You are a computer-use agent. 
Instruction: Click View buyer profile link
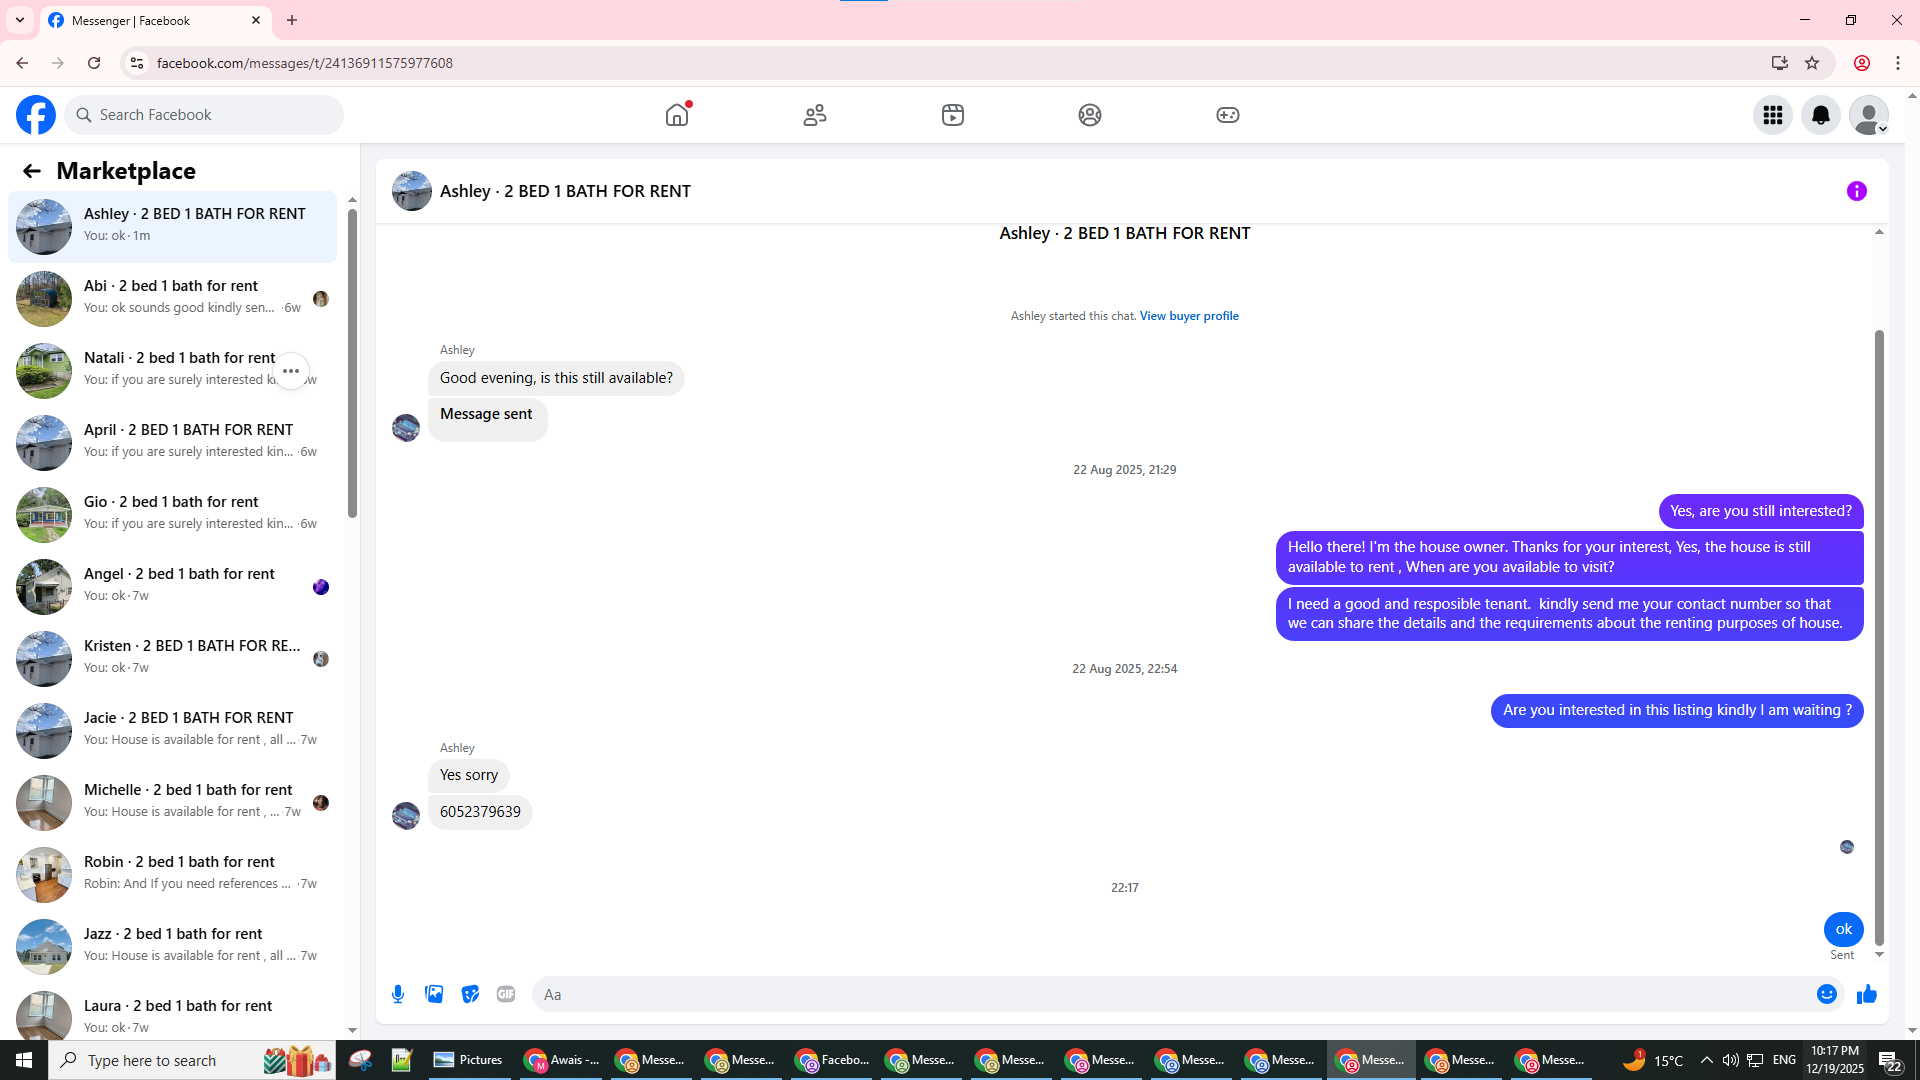click(1188, 316)
